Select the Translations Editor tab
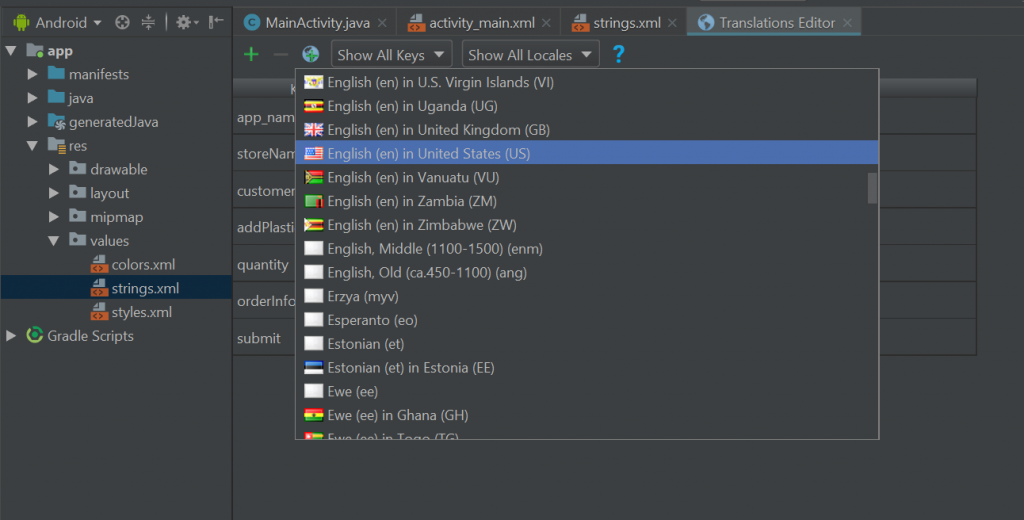This screenshot has width=1024, height=520. point(776,23)
